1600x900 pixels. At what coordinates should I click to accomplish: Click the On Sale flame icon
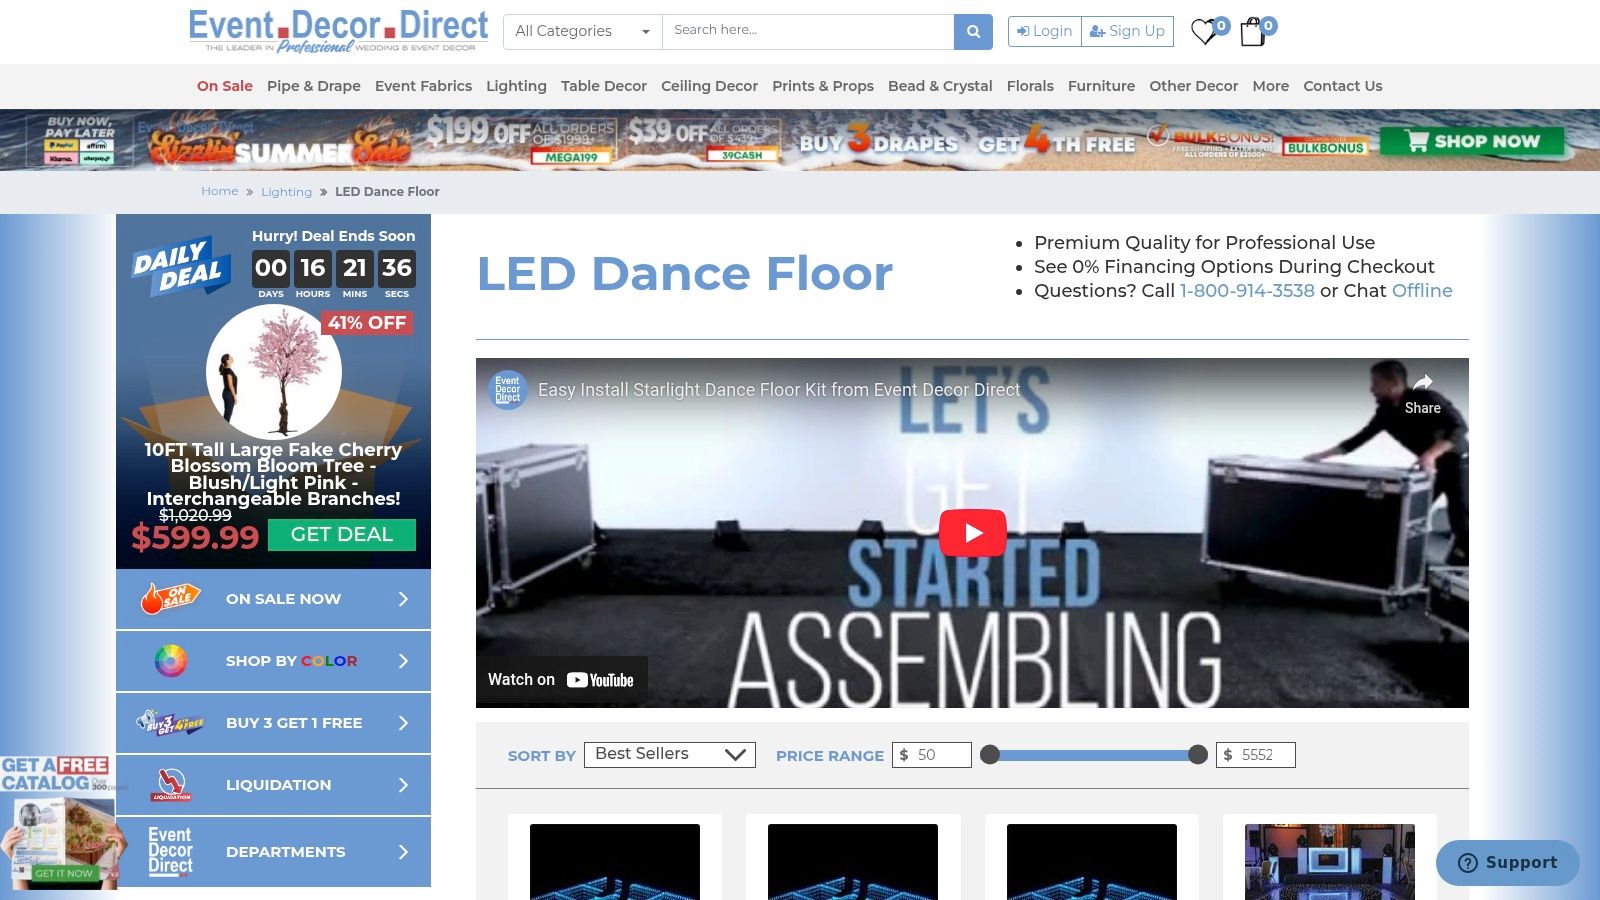pyautogui.click(x=171, y=599)
